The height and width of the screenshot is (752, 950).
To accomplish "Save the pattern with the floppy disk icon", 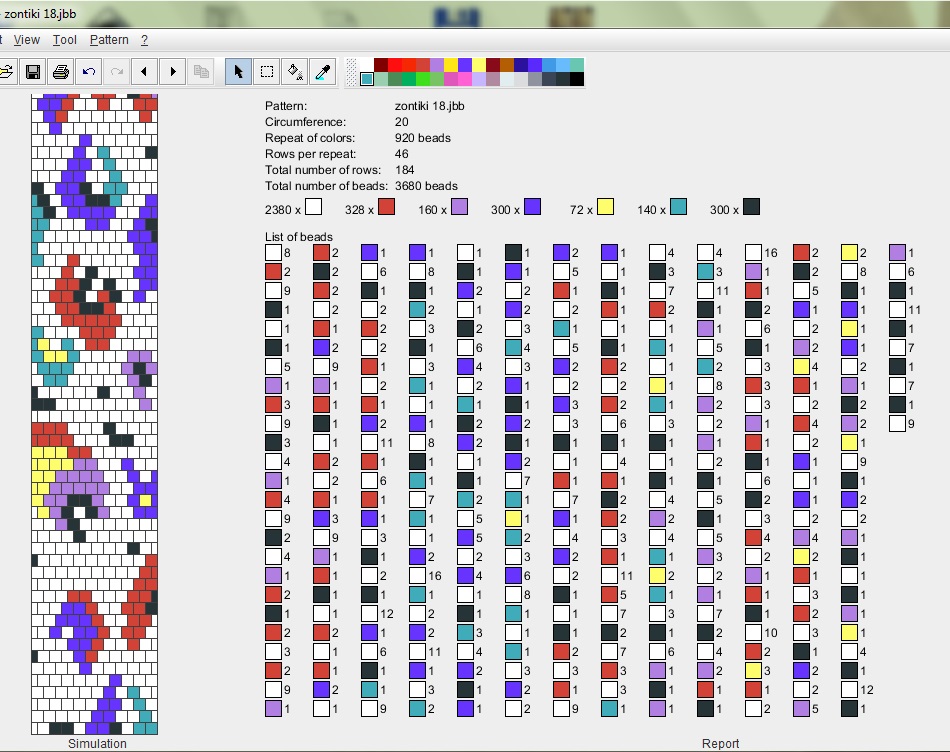I will [x=33, y=71].
